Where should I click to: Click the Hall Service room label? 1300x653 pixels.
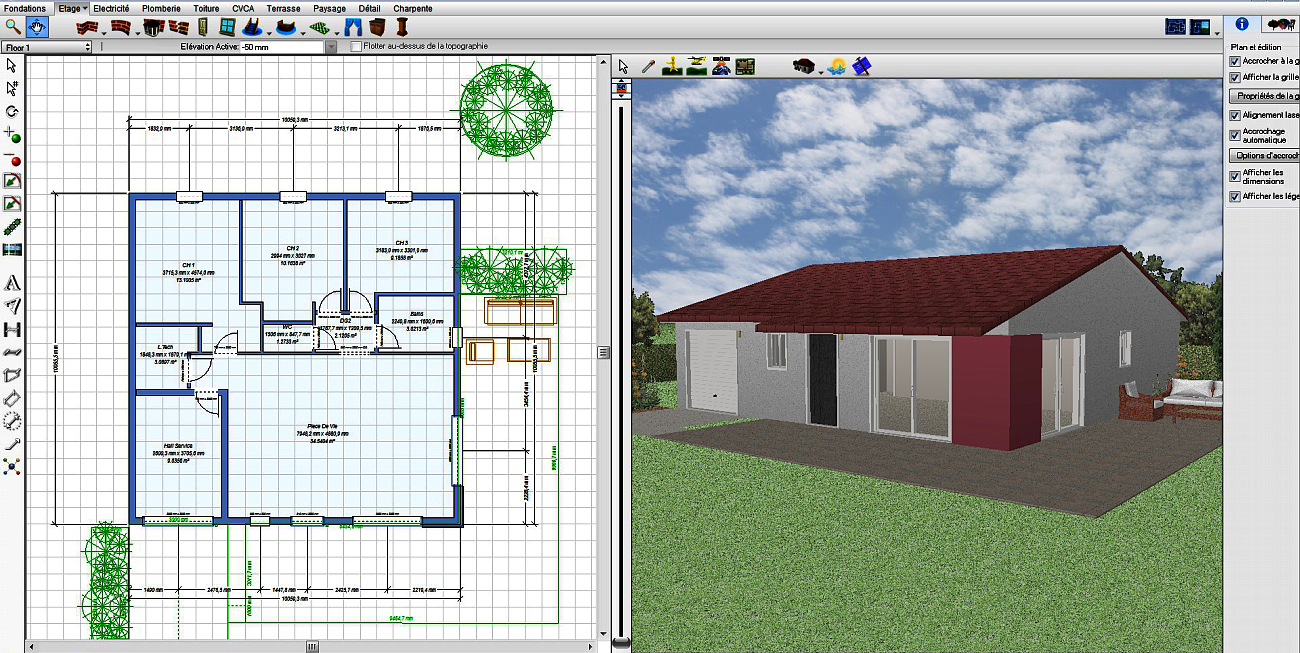(178, 446)
